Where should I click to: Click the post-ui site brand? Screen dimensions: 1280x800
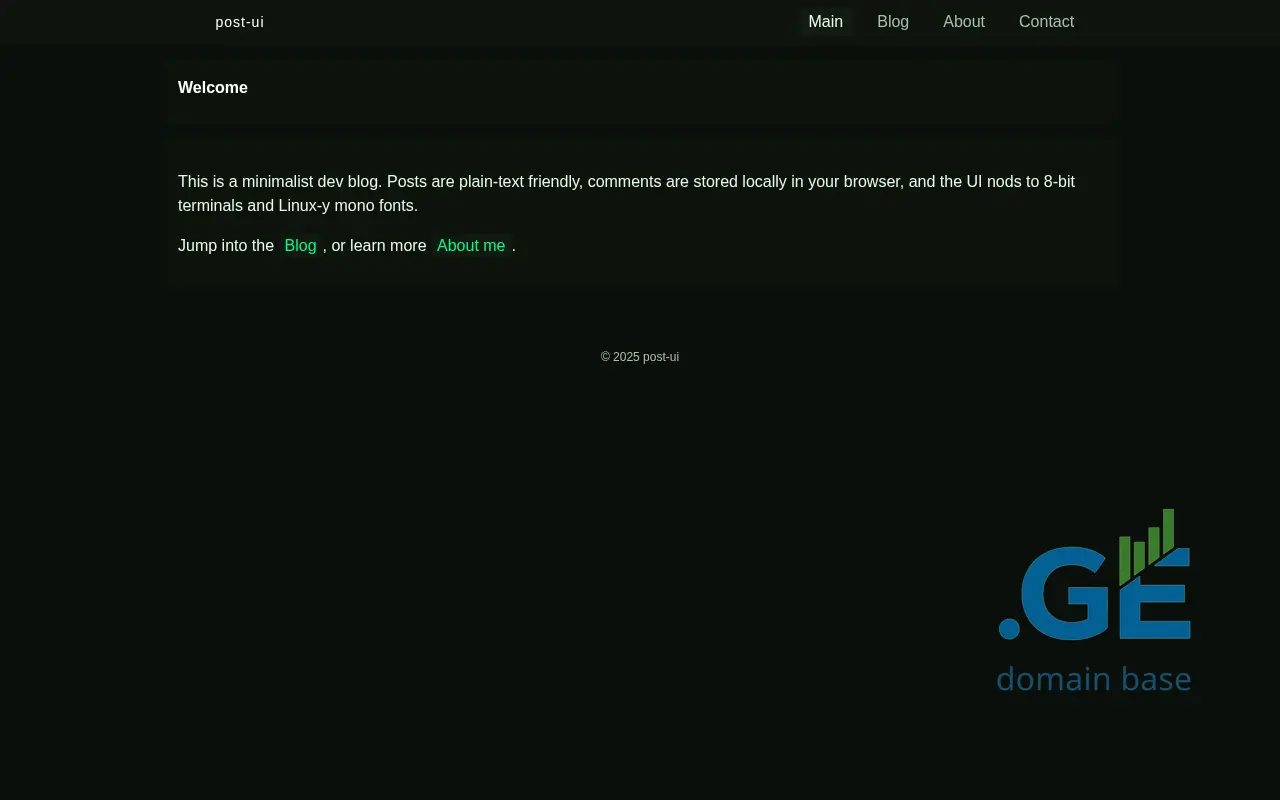[x=239, y=22]
